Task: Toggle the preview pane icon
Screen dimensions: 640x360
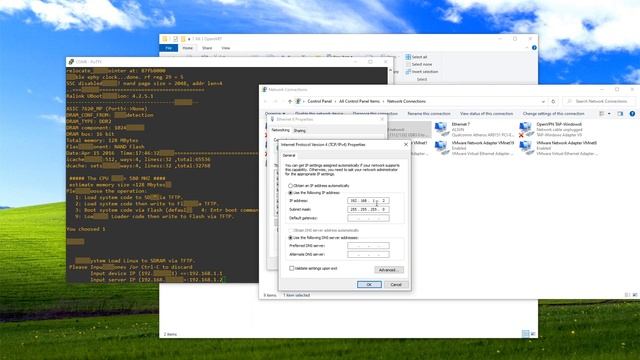Action: [x=620, y=113]
